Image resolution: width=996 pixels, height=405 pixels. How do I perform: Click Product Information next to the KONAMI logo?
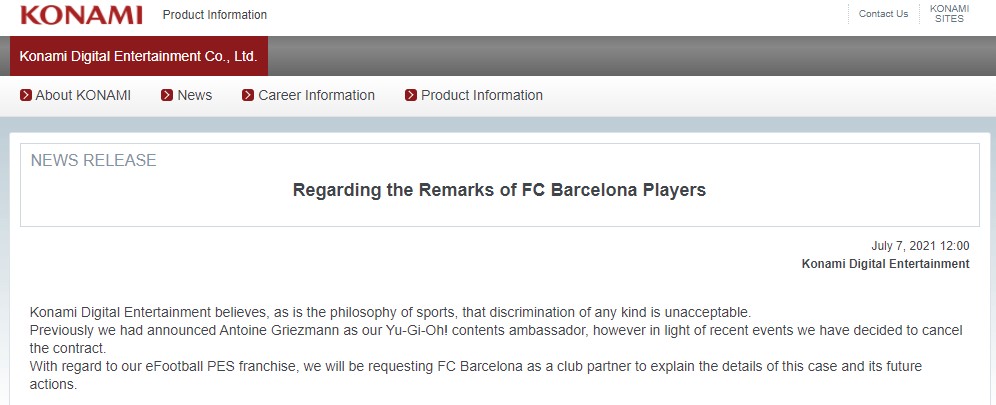215,15
